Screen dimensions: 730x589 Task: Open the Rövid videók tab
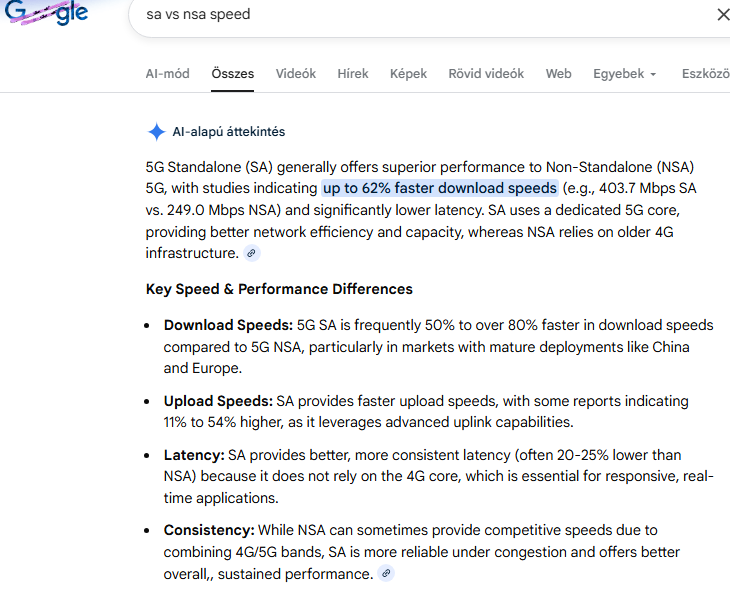[x=486, y=74]
